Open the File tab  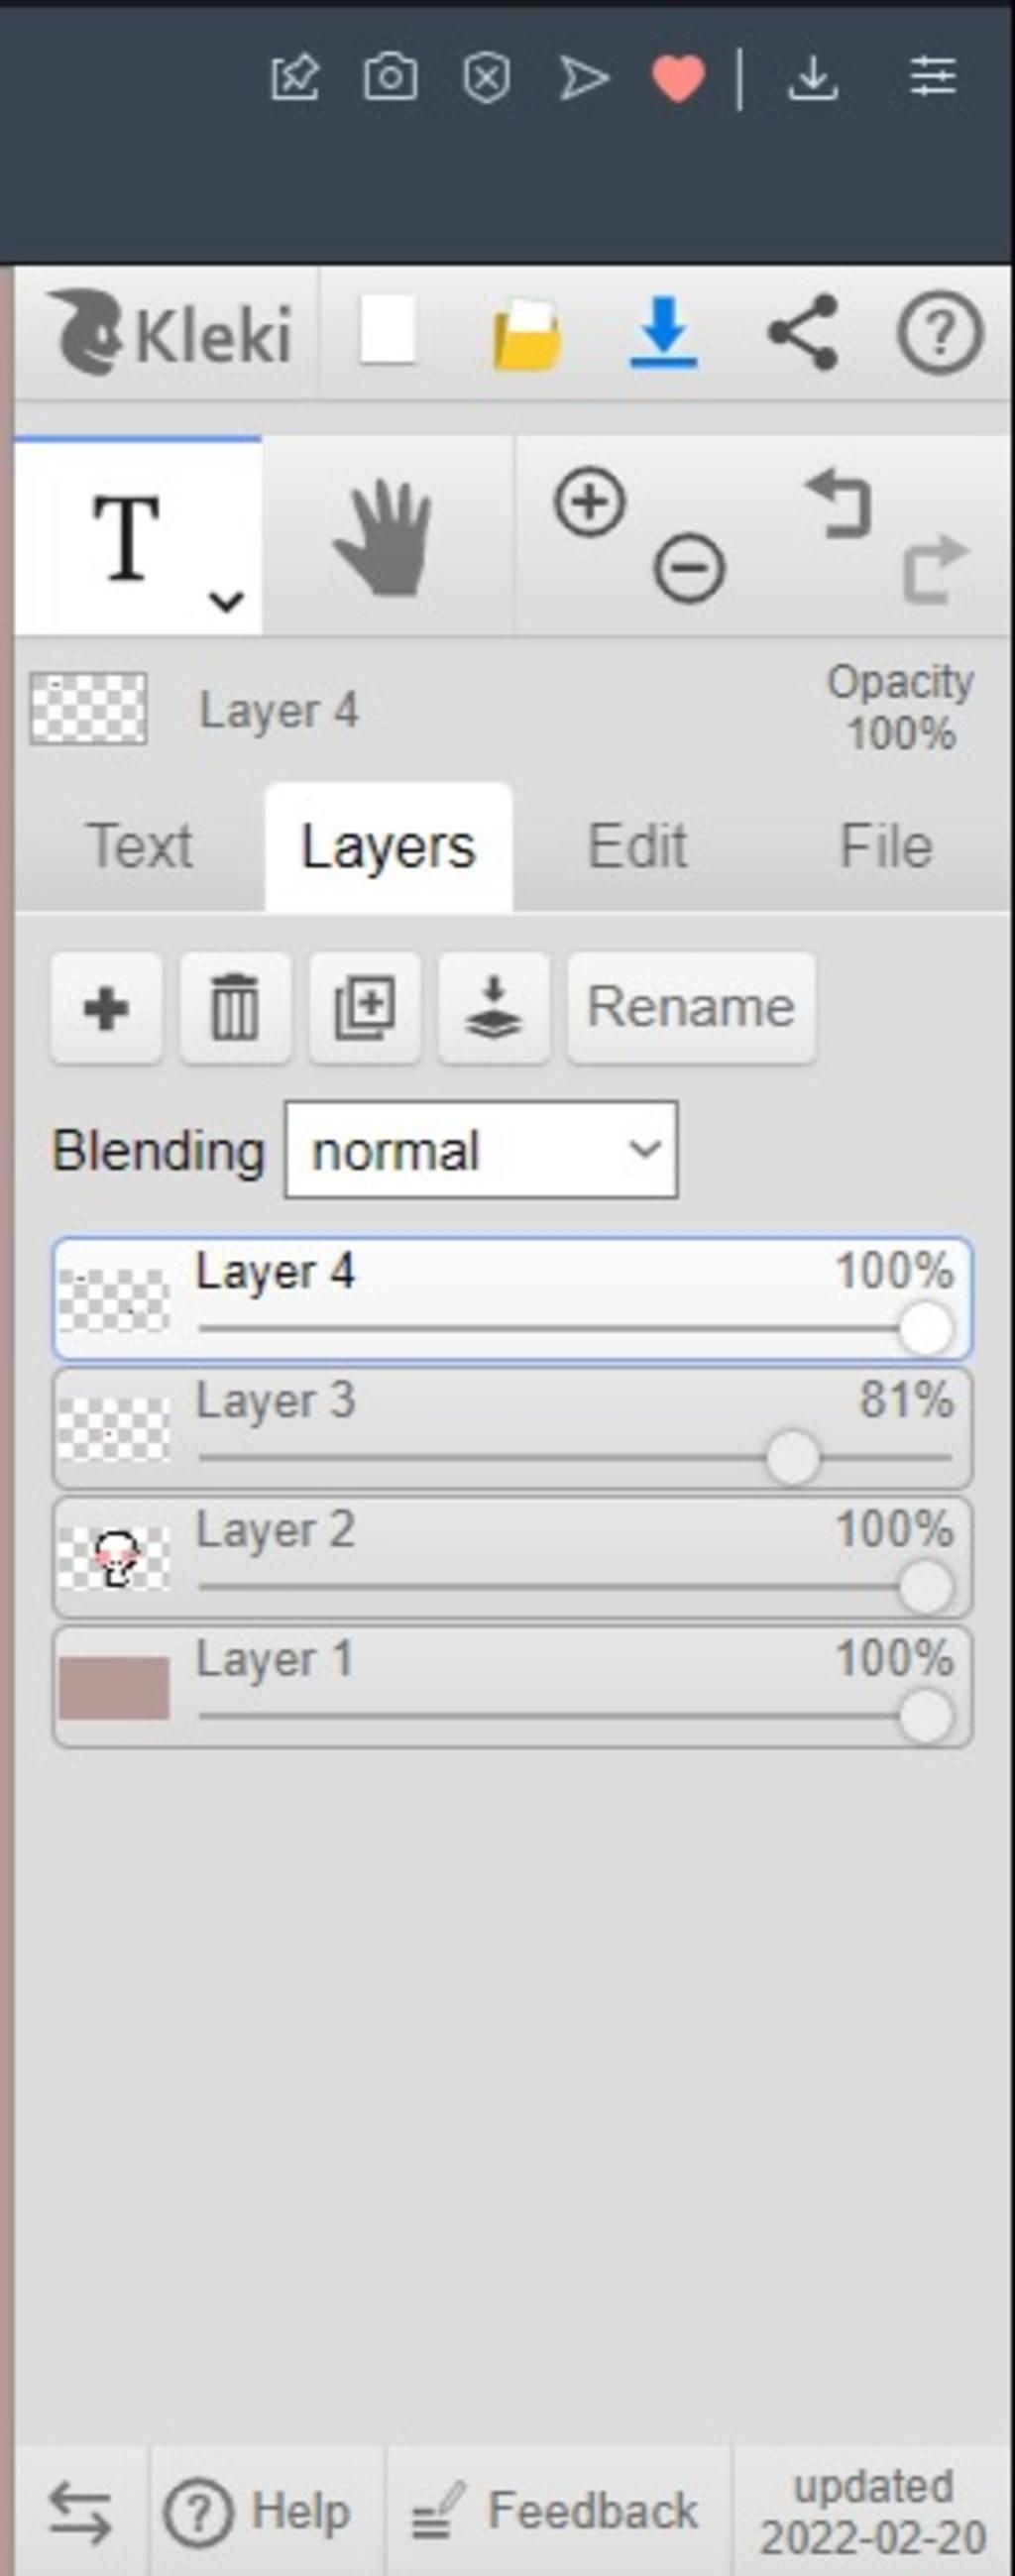click(885, 847)
